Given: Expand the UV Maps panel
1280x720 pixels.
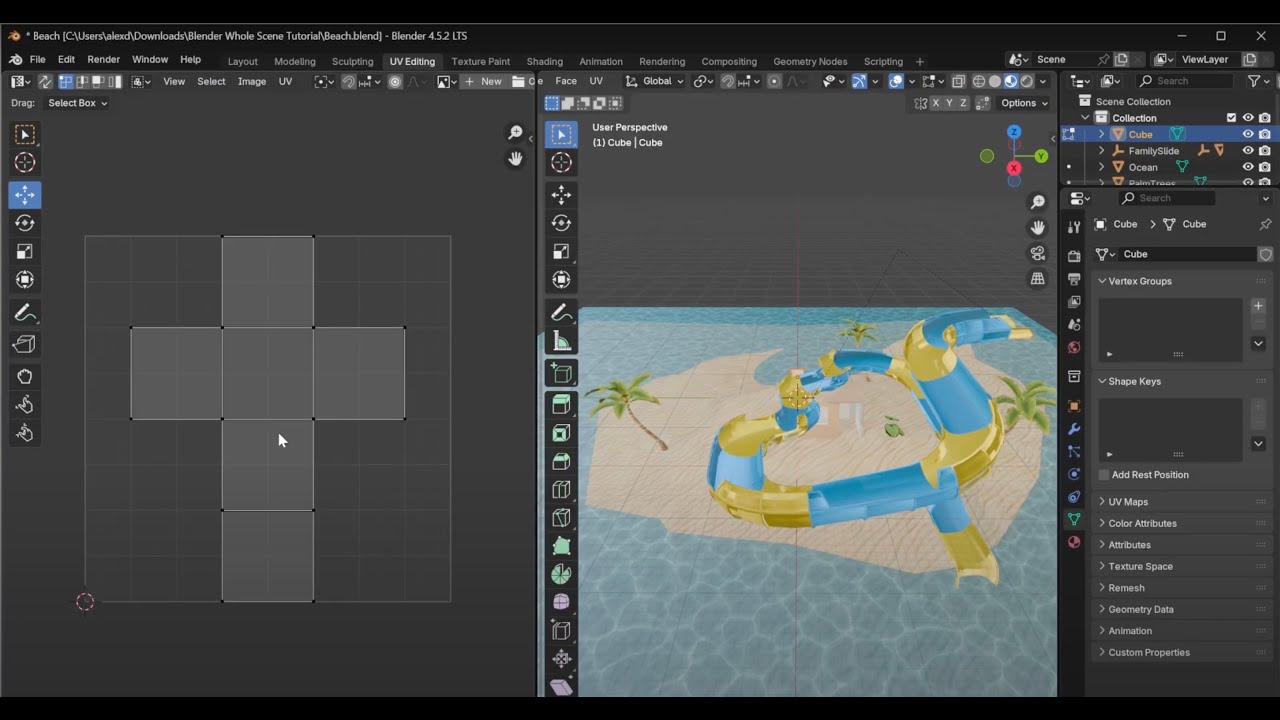Looking at the screenshot, I should (1128, 502).
